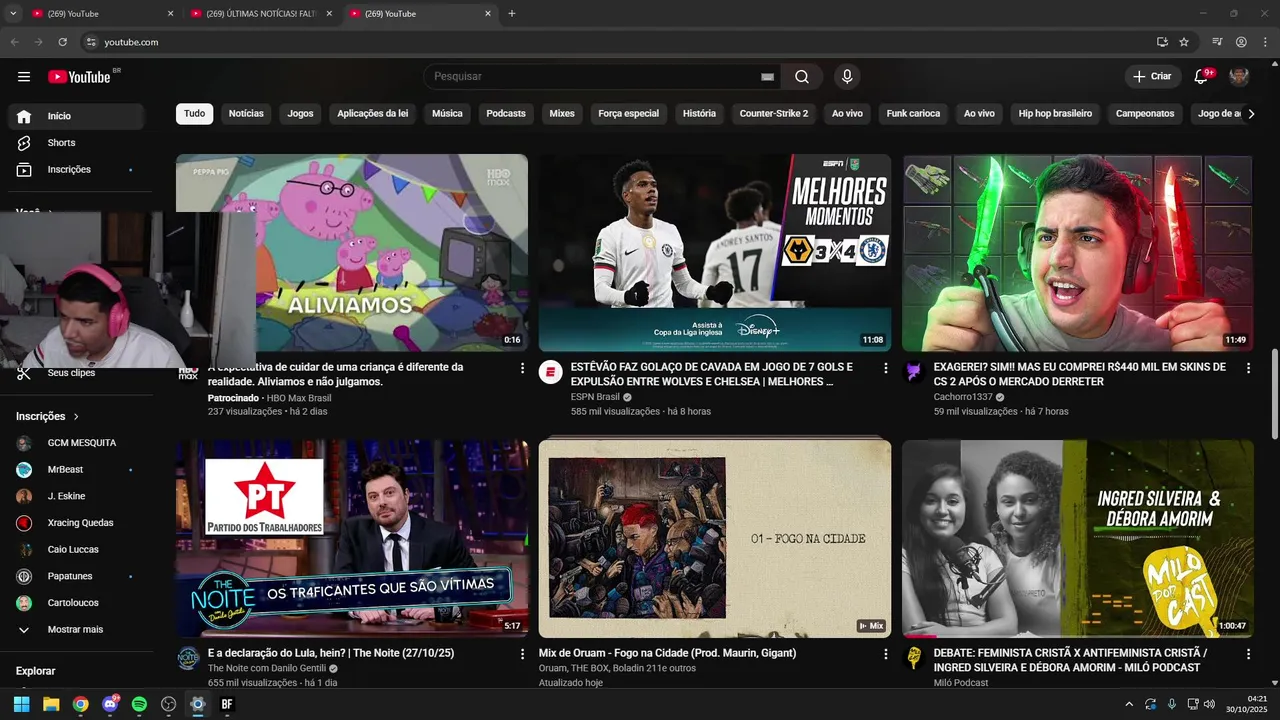
Task: Open the more options menu for The Noite video
Action: [522, 654]
